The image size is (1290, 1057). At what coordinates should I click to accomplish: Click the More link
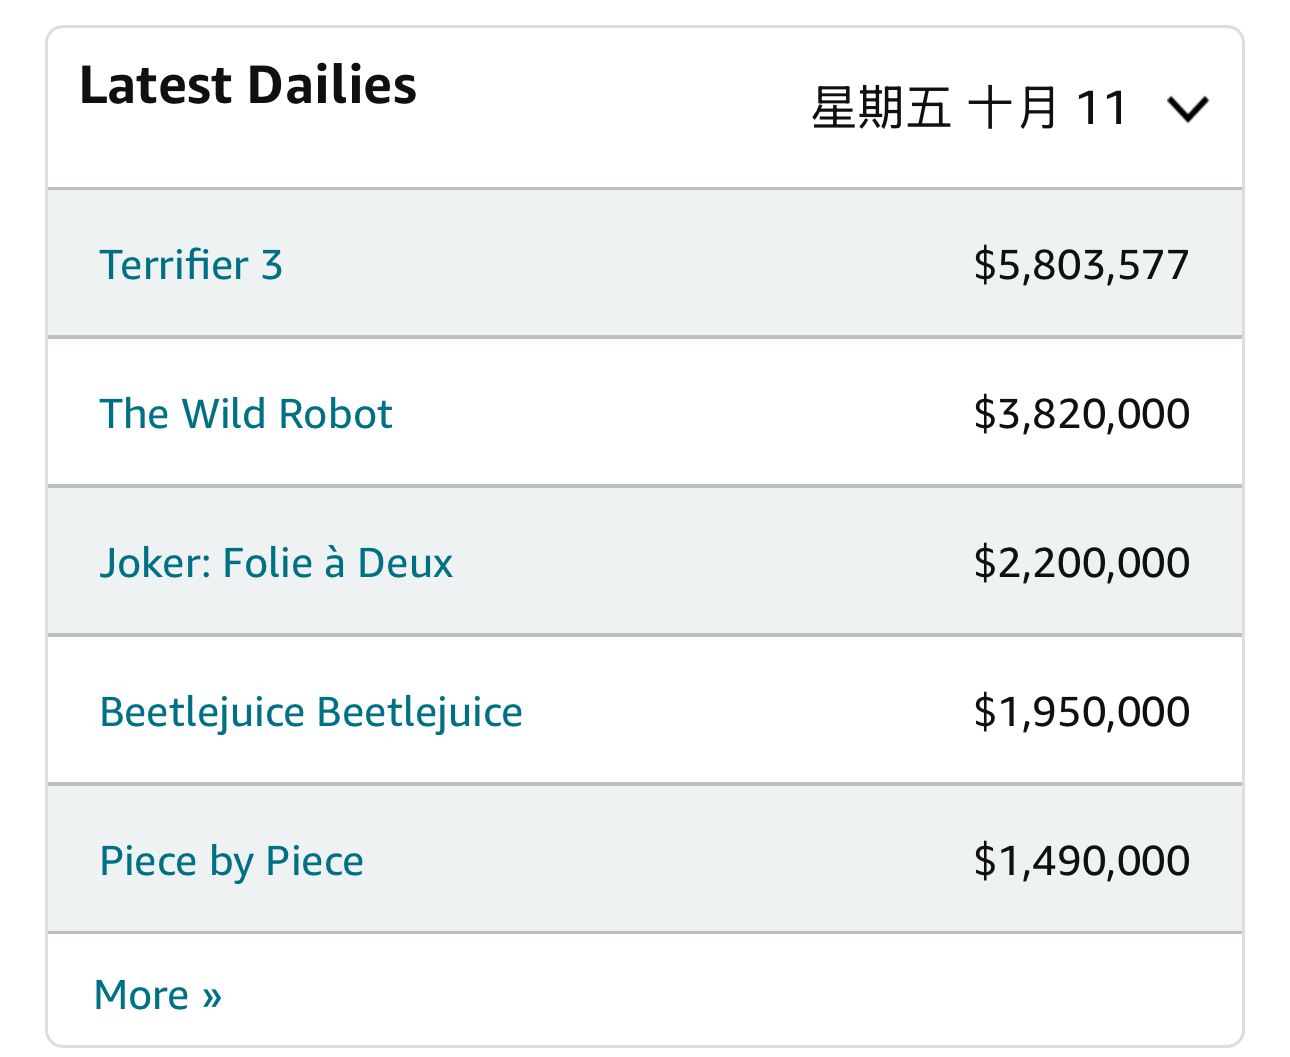pos(141,996)
